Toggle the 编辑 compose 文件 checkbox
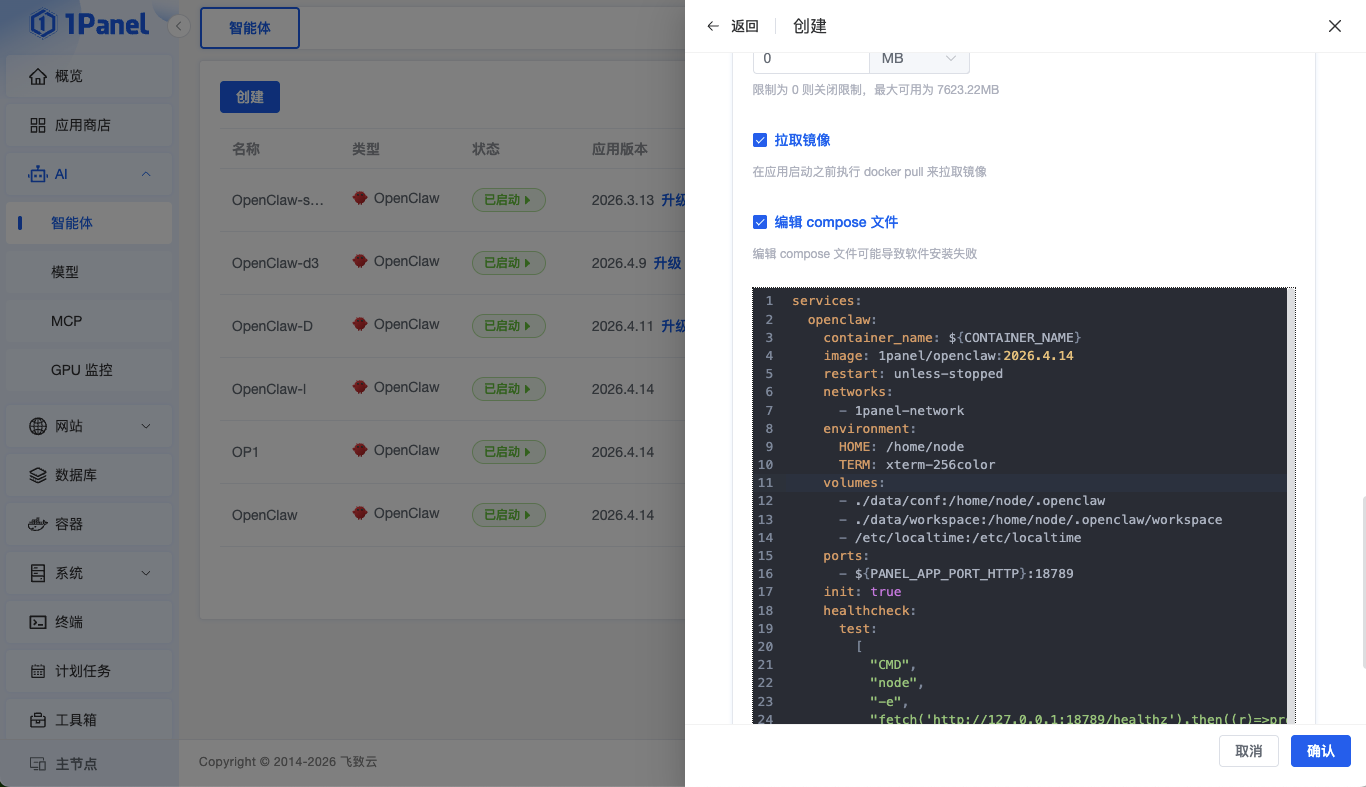The height and width of the screenshot is (787, 1366). [760, 222]
